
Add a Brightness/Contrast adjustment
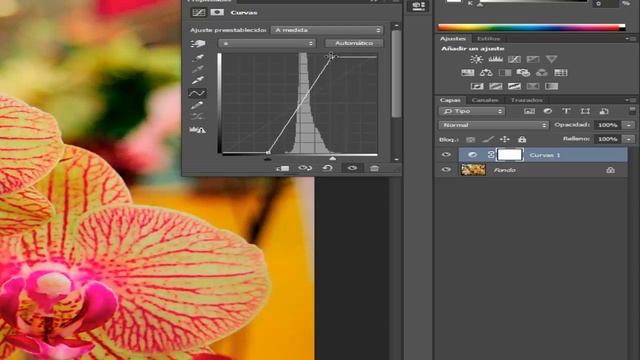[476, 59]
